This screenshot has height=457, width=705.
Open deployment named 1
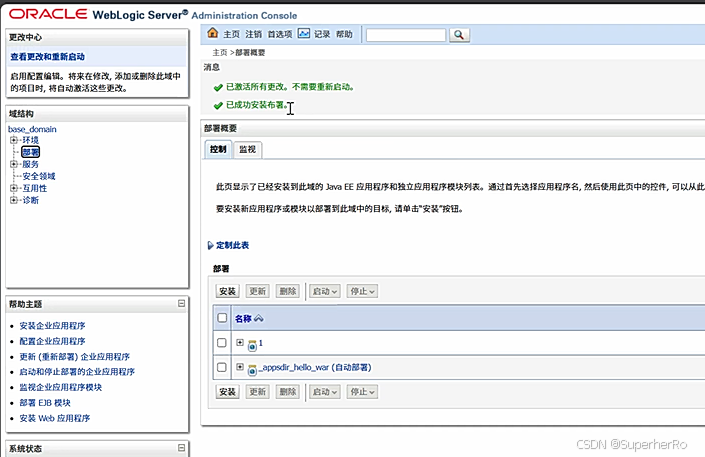pyautogui.click(x=260, y=343)
